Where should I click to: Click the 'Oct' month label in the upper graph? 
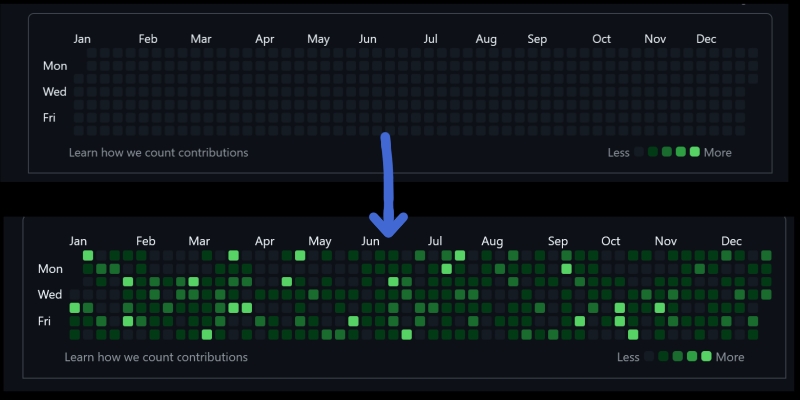(x=601, y=39)
